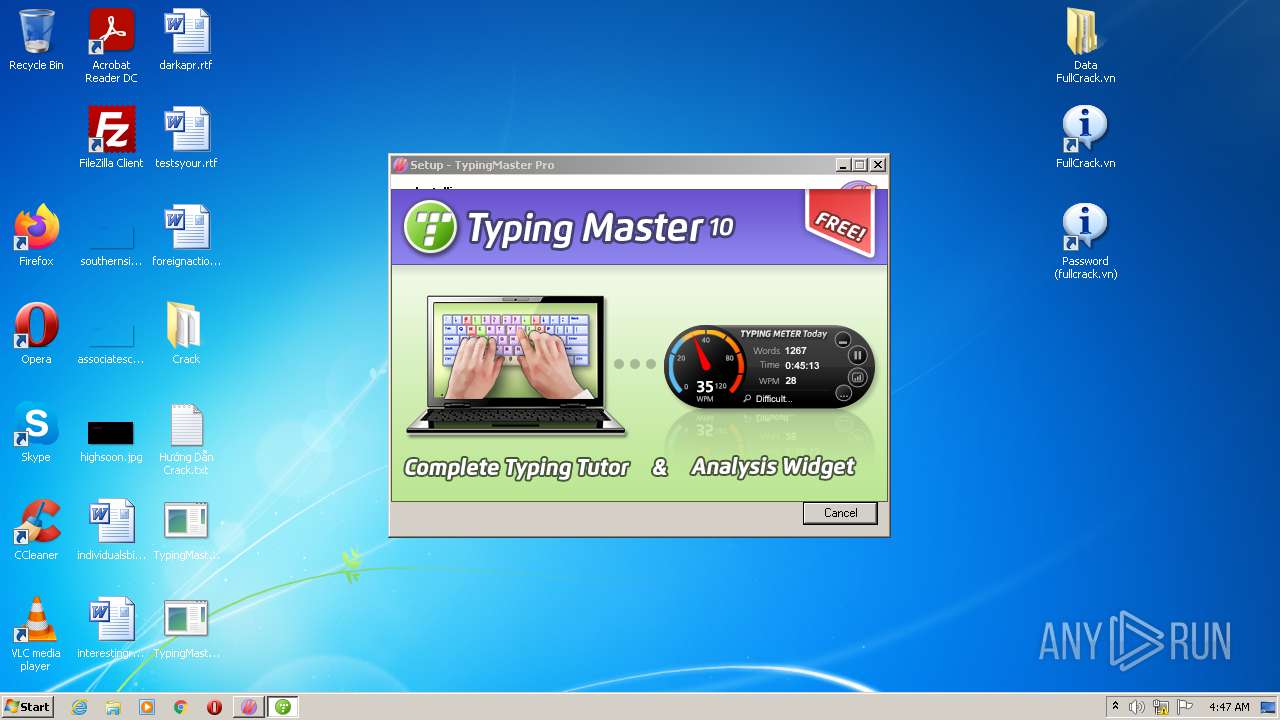
Task: Minimize the TypingMaster Pro setup window
Action: click(x=843, y=165)
